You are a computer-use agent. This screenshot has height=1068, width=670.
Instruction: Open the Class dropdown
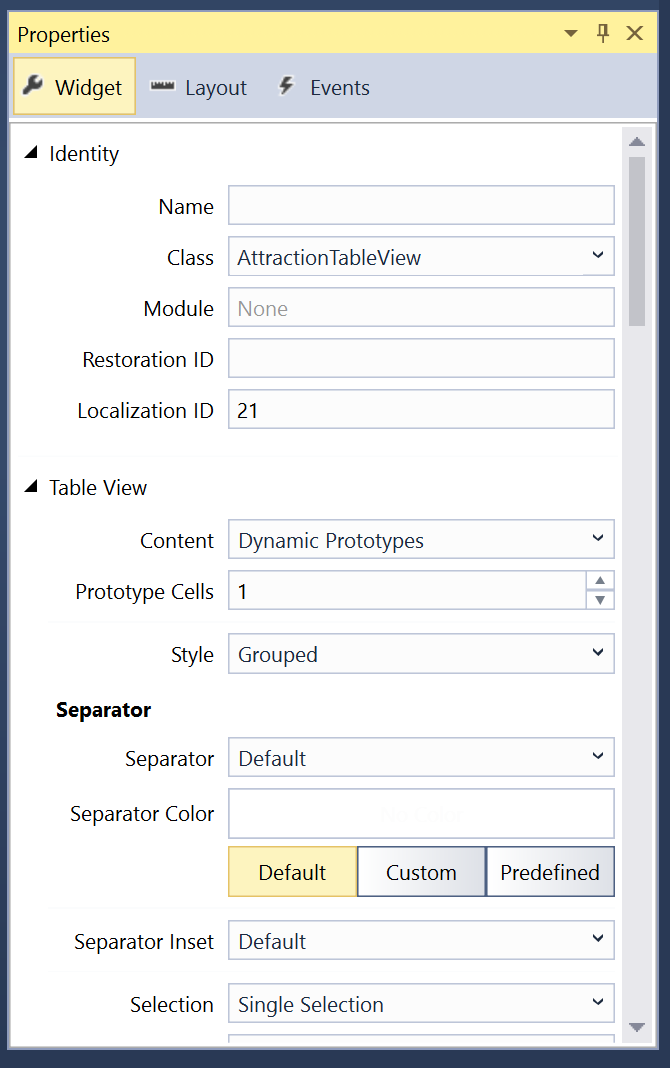click(x=599, y=256)
